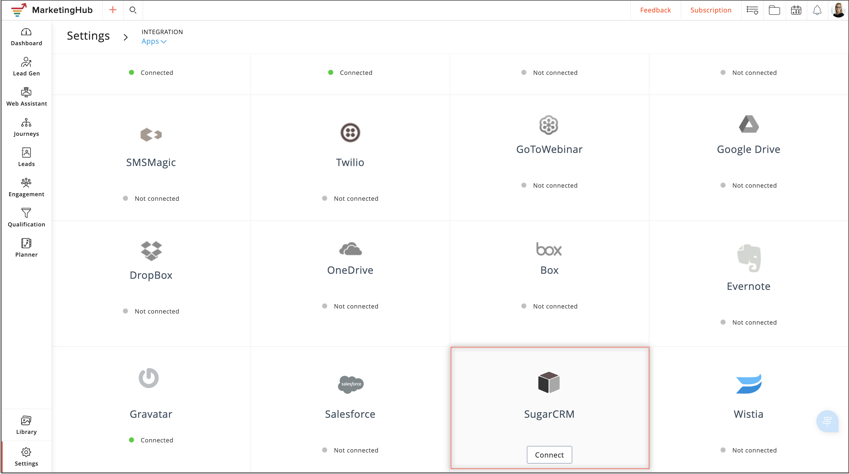
Task: Click the SMSMagic app icon
Action: click(151, 134)
